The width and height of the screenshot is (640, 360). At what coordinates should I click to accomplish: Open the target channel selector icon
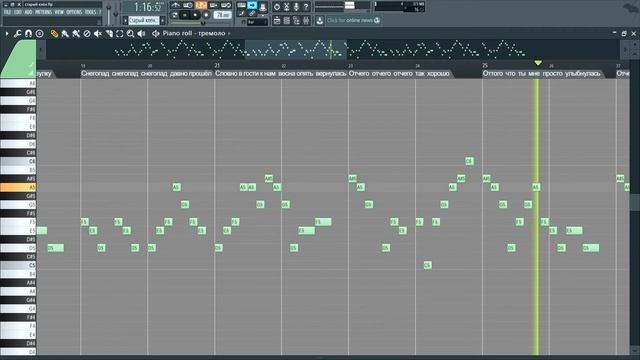156,33
